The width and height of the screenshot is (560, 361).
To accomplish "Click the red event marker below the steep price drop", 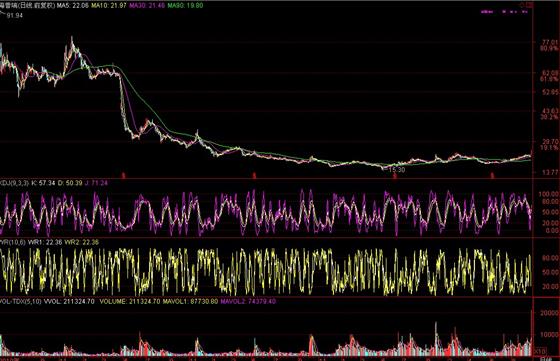I will (124, 175).
